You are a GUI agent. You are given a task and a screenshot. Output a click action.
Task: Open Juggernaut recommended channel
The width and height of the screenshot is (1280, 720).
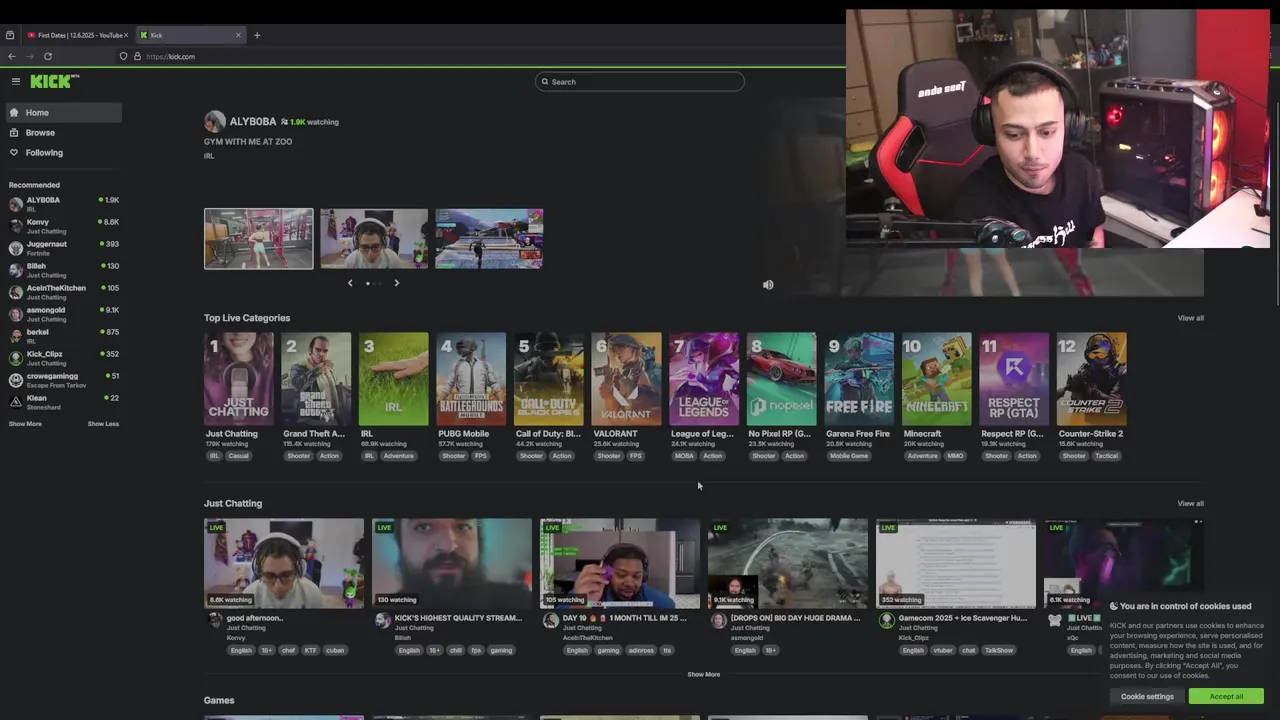pos(62,248)
